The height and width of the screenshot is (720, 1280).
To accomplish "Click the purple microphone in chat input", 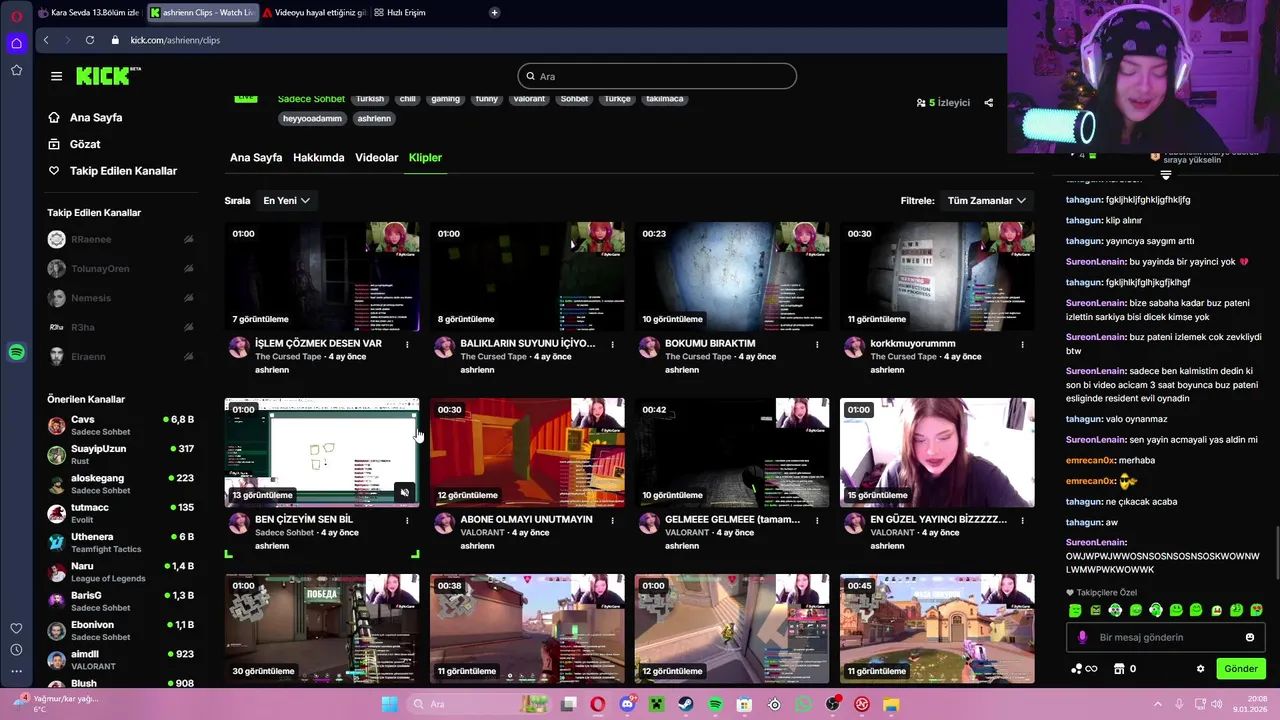I will (x=1082, y=637).
